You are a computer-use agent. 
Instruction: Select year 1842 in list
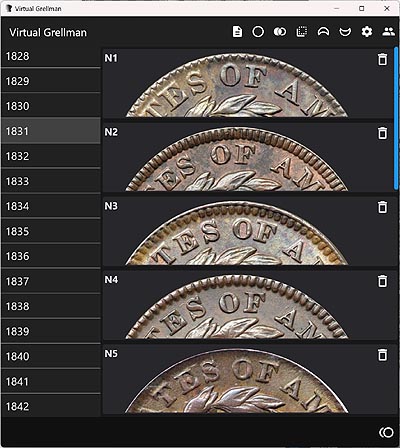point(51,406)
